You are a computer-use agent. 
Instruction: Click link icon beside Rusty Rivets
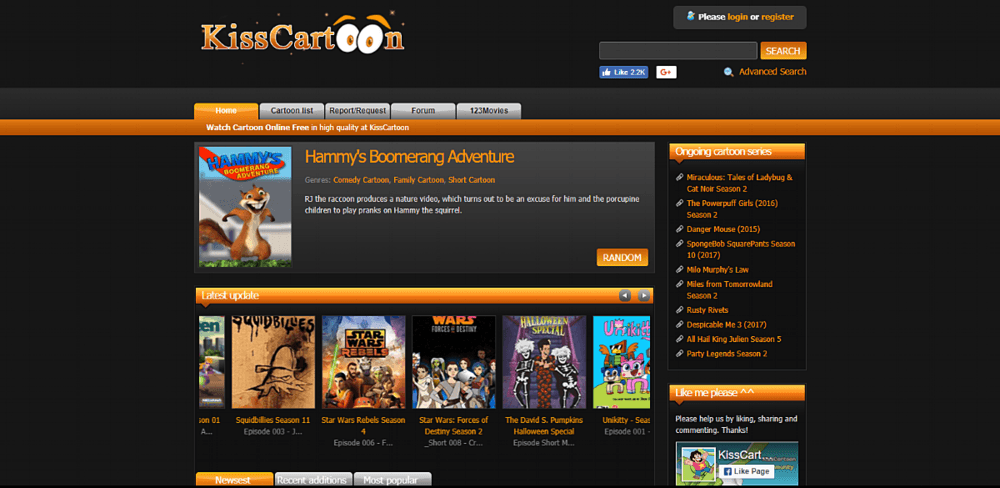[x=680, y=310]
